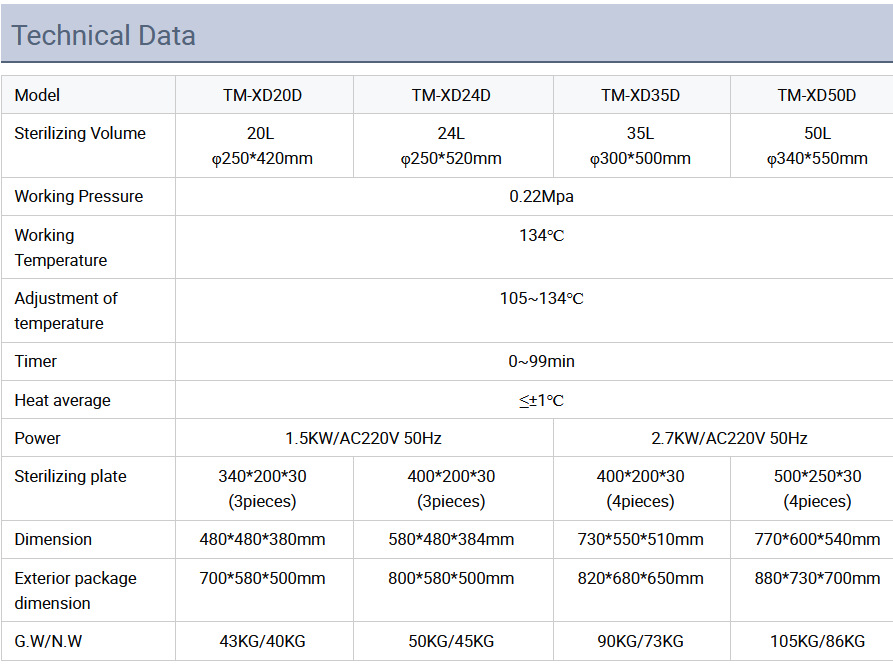Select the Heat average row label

click(63, 400)
